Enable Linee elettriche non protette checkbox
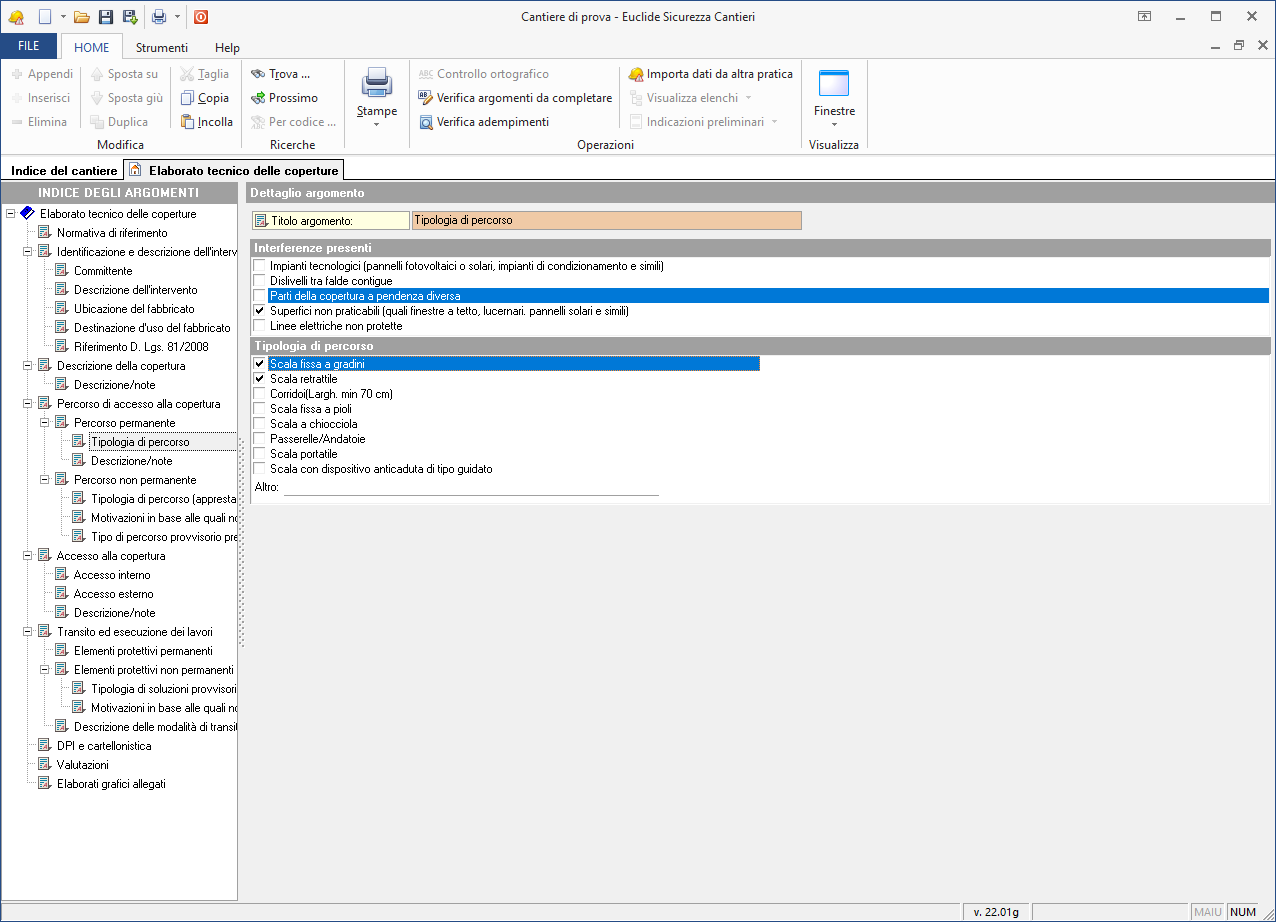The width and height of the screenshot is (1276, 922). coord(260,326)
